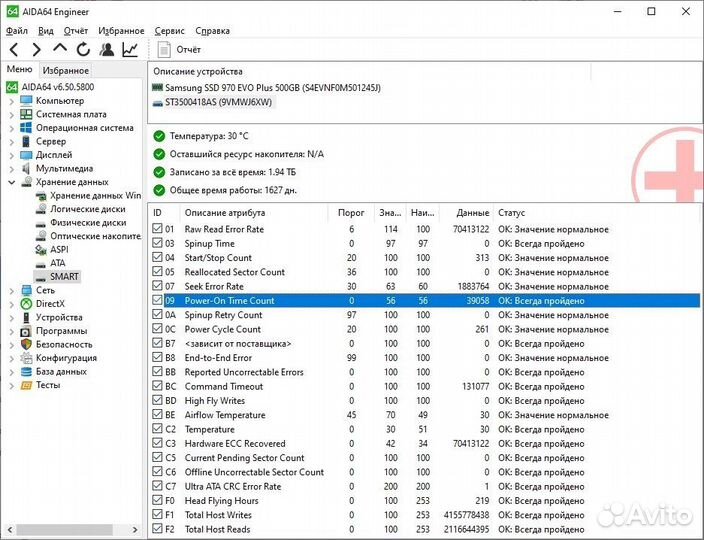
Task: Collapse the Хранение данных tree node
Action: point(12,182)
